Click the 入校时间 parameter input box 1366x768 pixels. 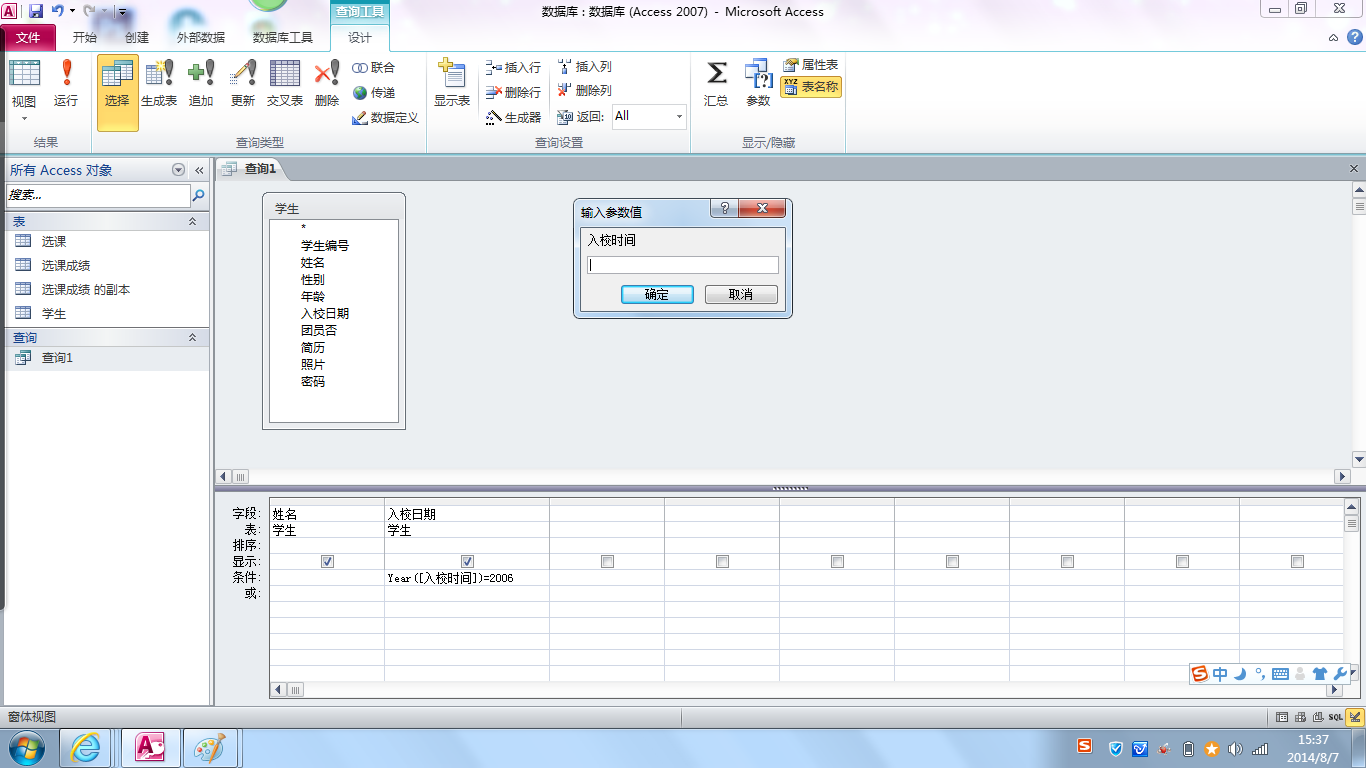pyautogui.click(x=682, y=265)
